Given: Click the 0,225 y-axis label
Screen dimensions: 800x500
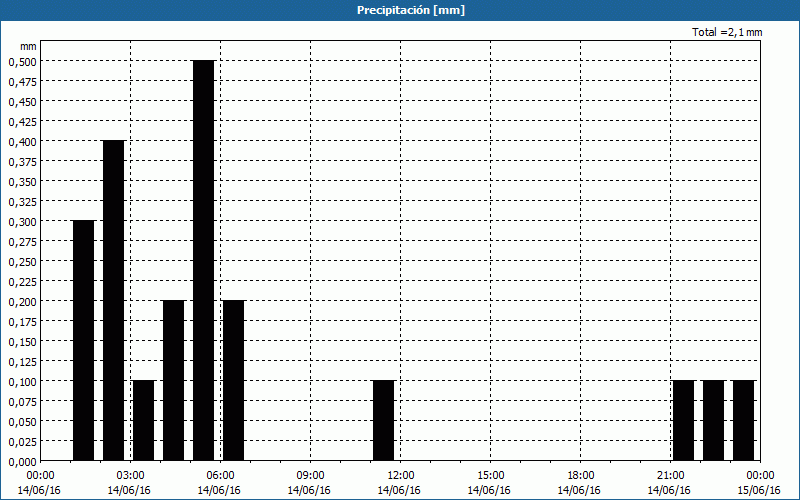Looking at the screenshot, I should tap(22, 282).
